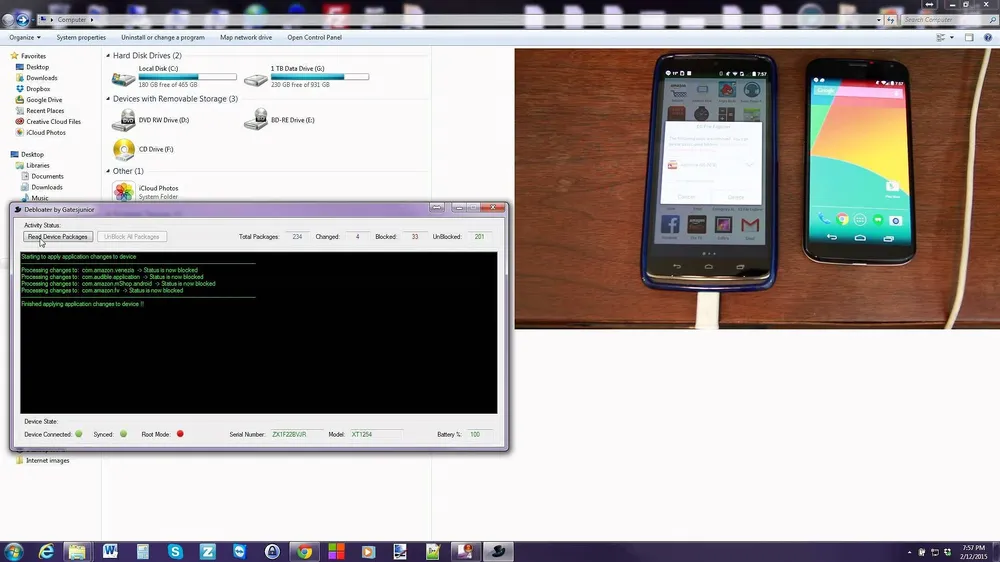1000x562 pixels.
Task: Launch Google Chrome from the taskbar
Action: pos(303,551)
